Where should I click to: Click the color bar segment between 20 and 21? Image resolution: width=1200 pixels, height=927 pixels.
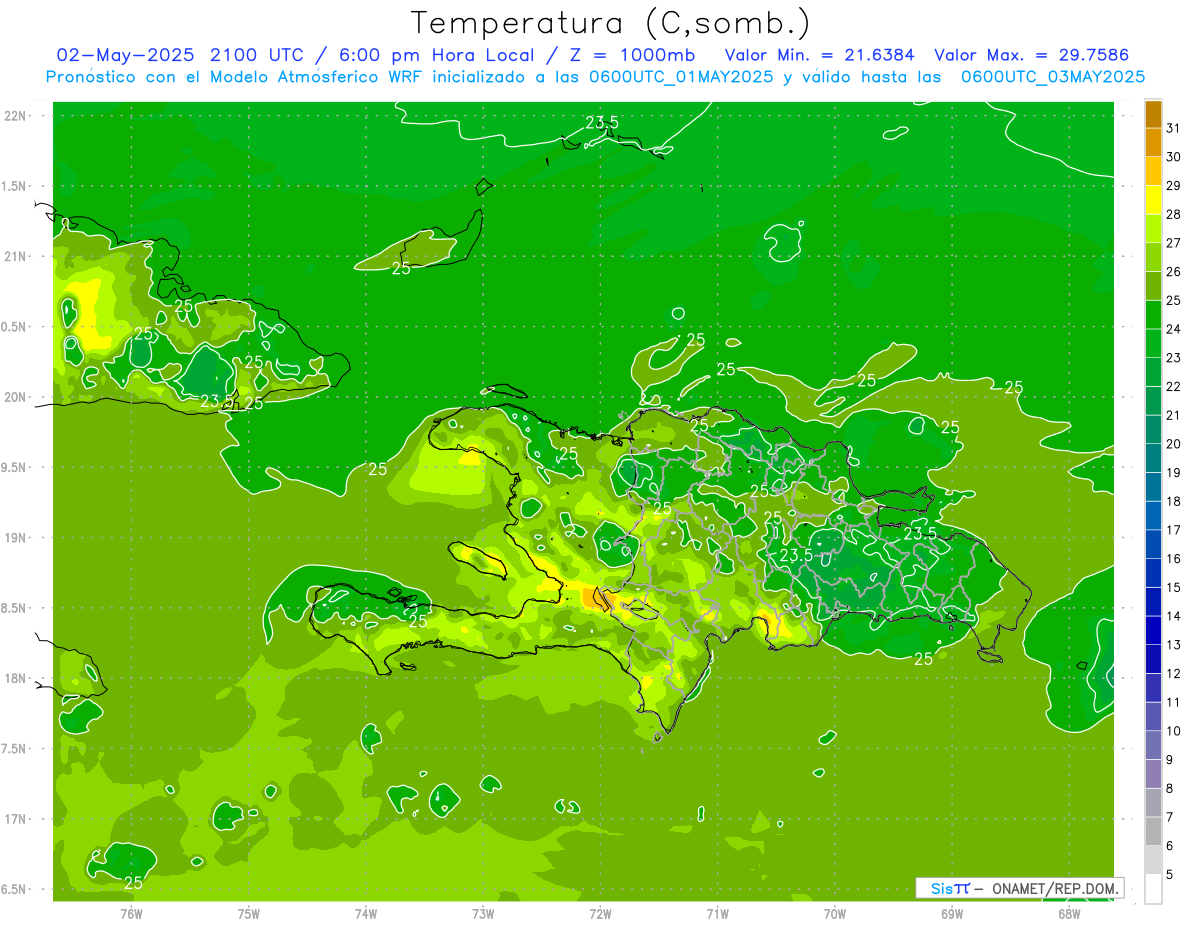click(x=1153, y=429)
